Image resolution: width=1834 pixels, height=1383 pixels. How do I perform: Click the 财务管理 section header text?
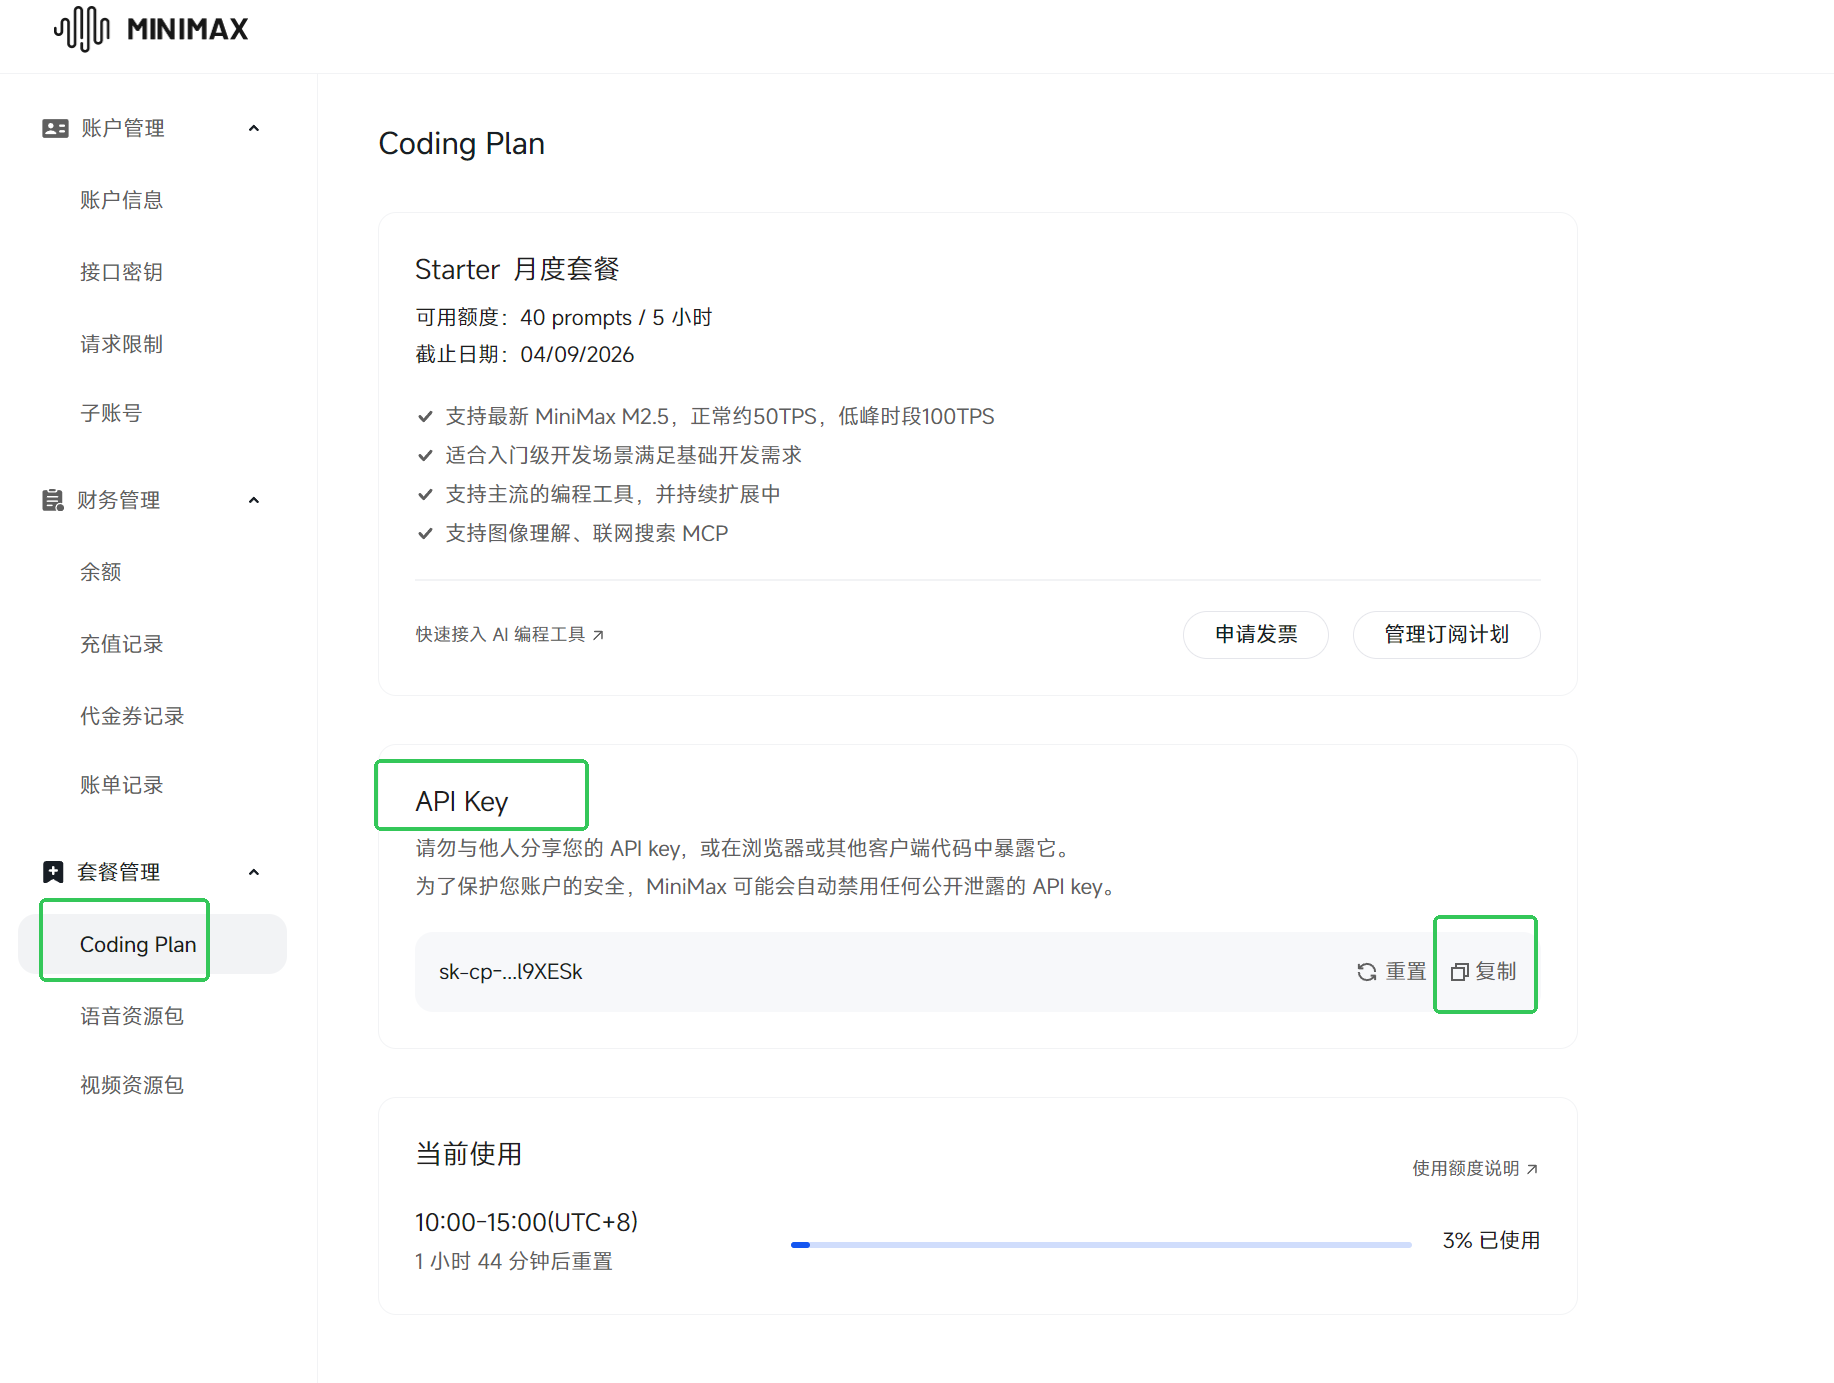[118, 500]
